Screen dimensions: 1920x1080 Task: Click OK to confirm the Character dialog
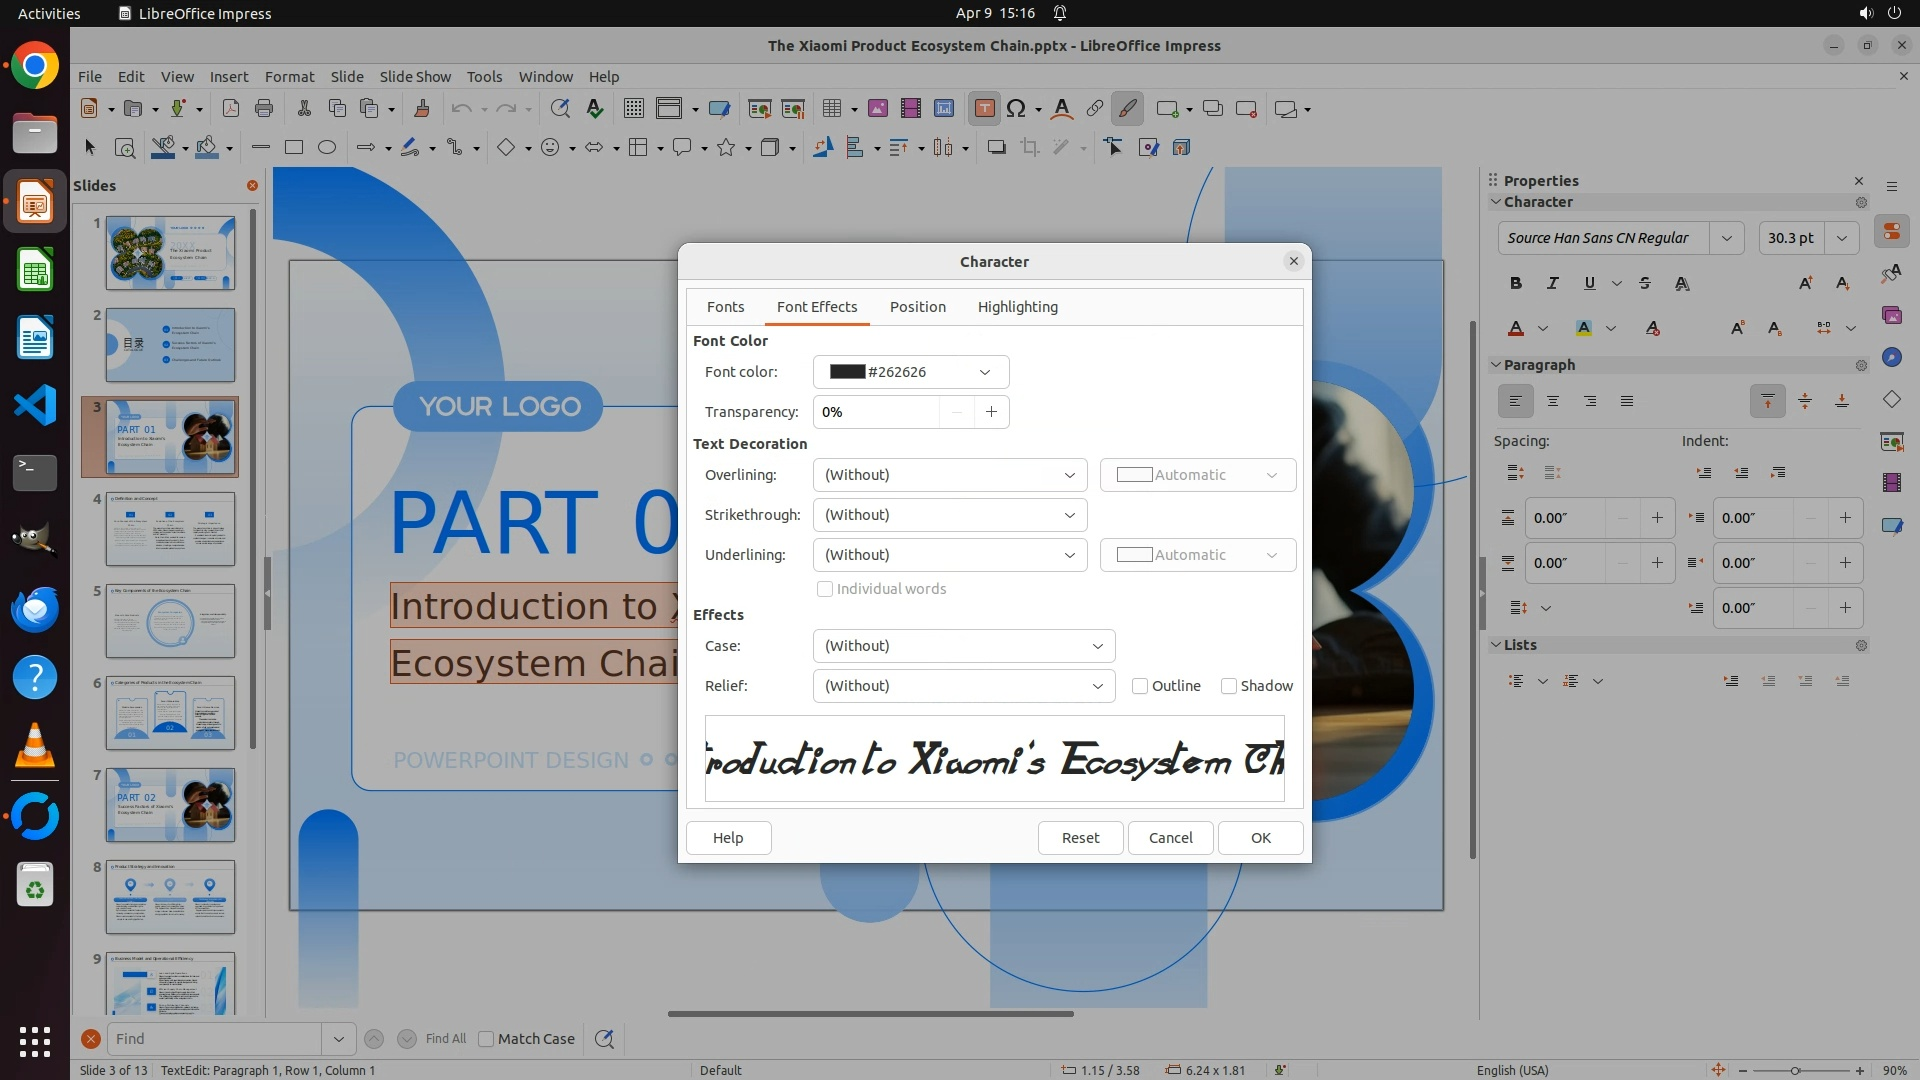[x=1260, y=838]
